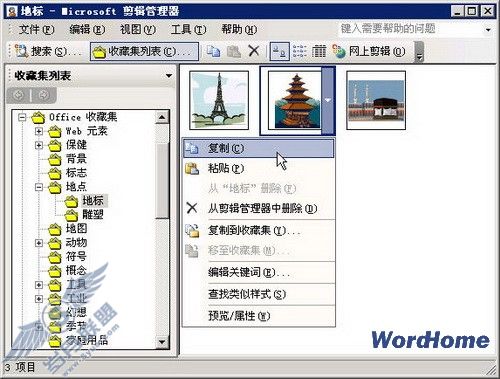The width and height of the screenshot is (500, 379).
Task: Select the Web 元素 folder
Action: [x=78, y=131]
